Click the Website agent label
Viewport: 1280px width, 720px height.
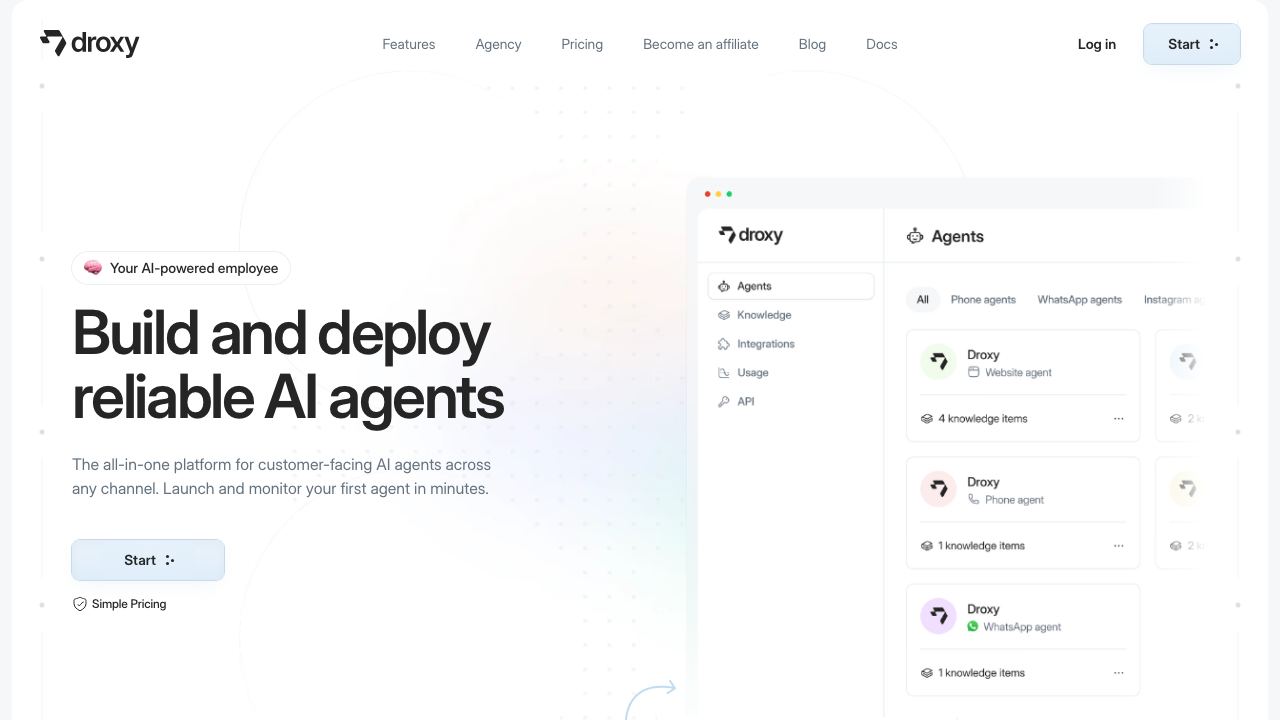tap(1018, 372)
